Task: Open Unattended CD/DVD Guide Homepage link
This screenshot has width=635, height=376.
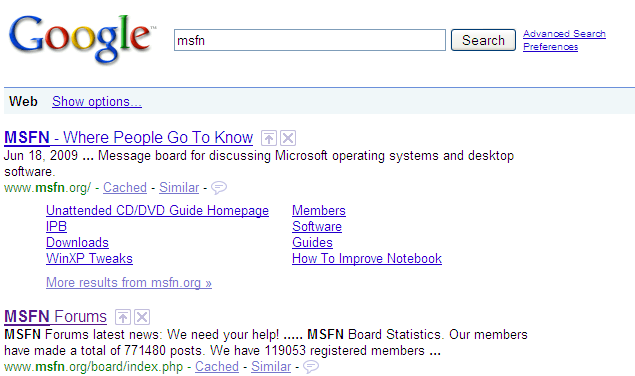Action: (157, 211)
